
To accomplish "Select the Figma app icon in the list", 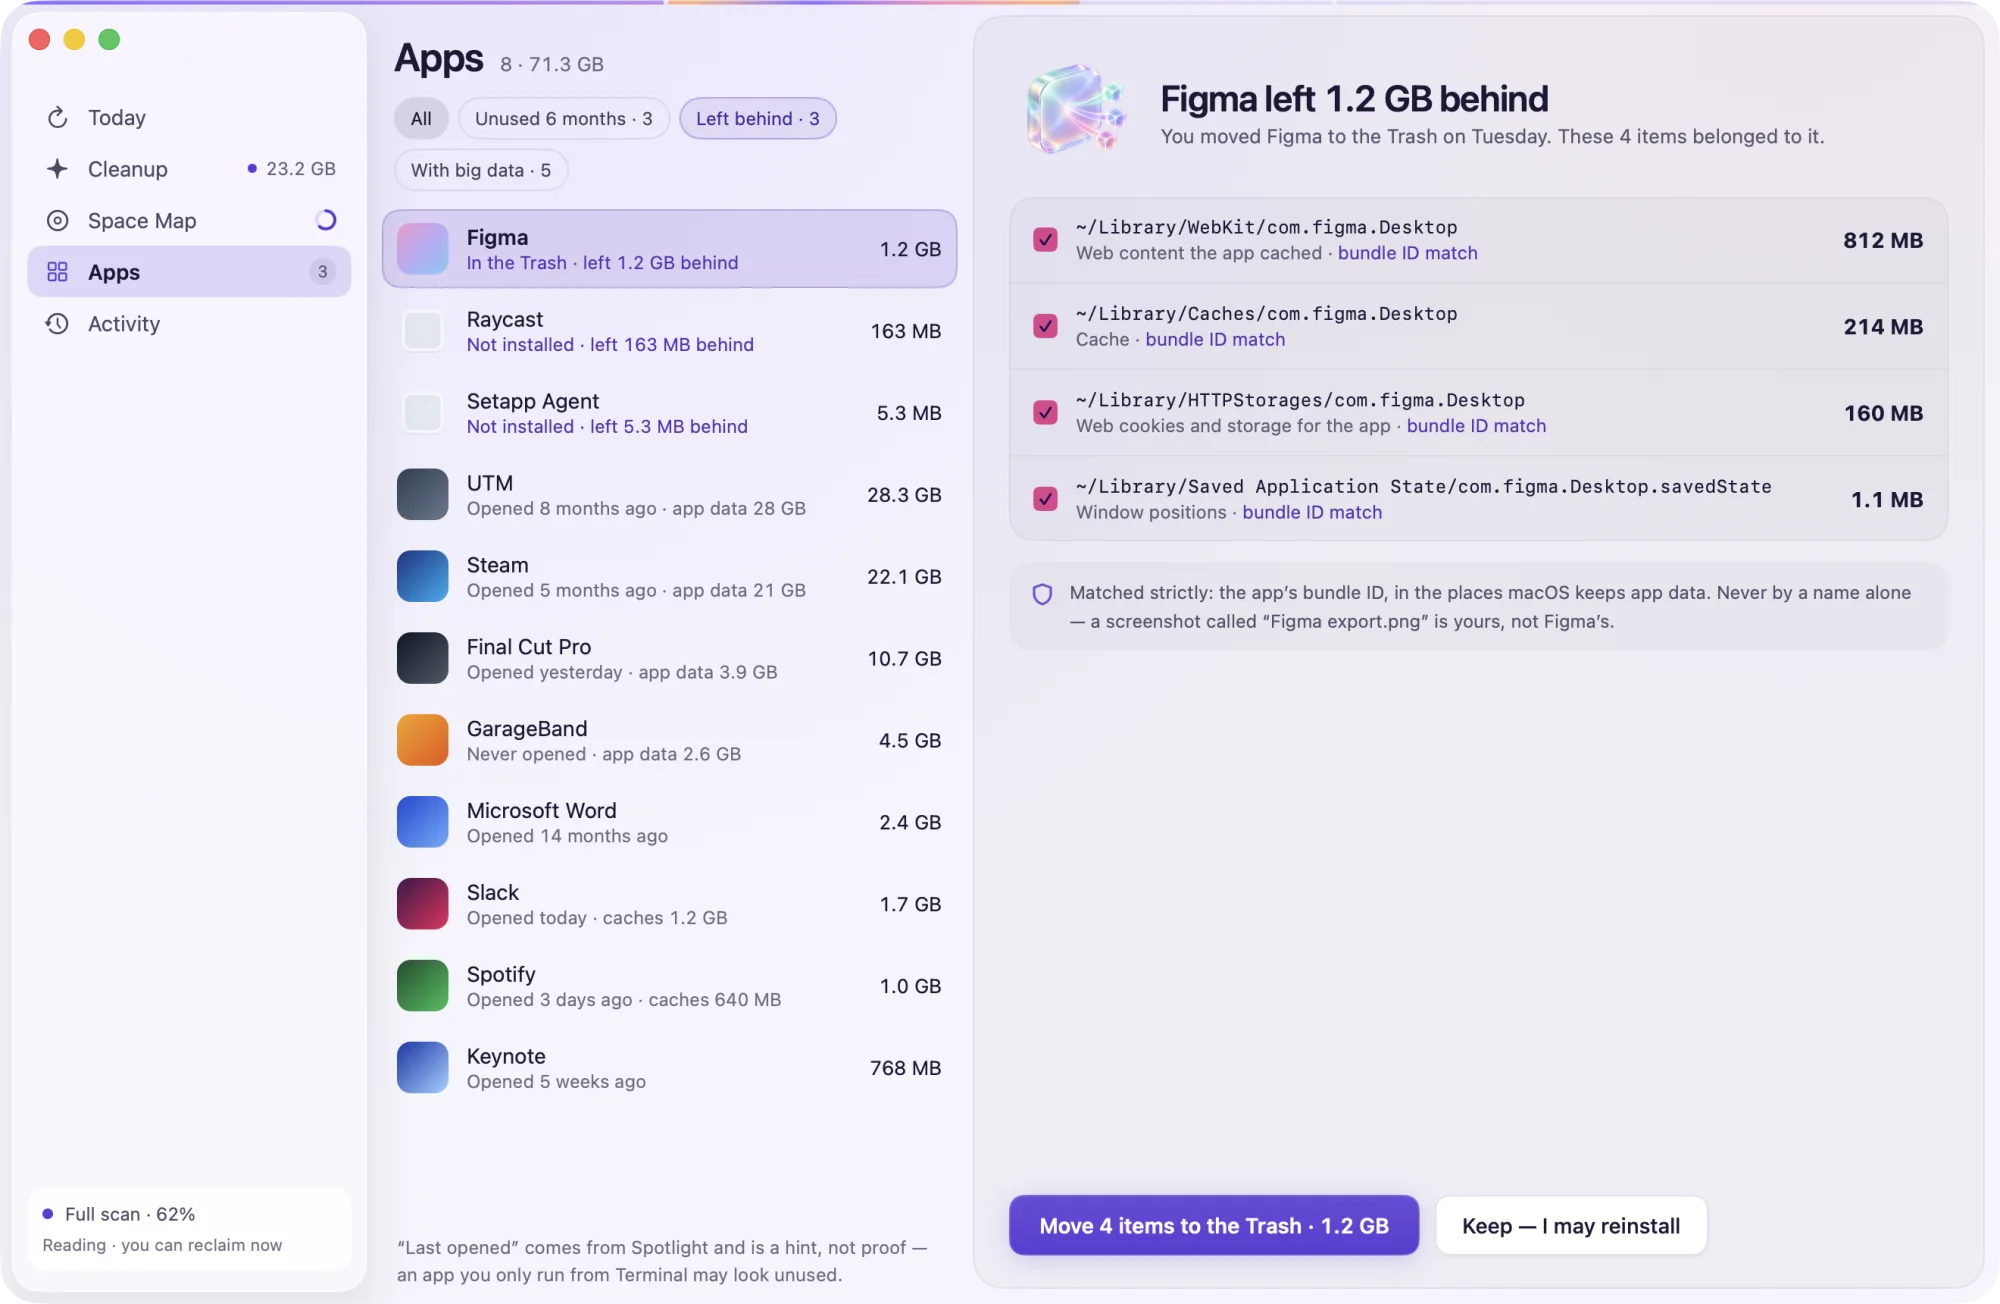I will point(422,249).
